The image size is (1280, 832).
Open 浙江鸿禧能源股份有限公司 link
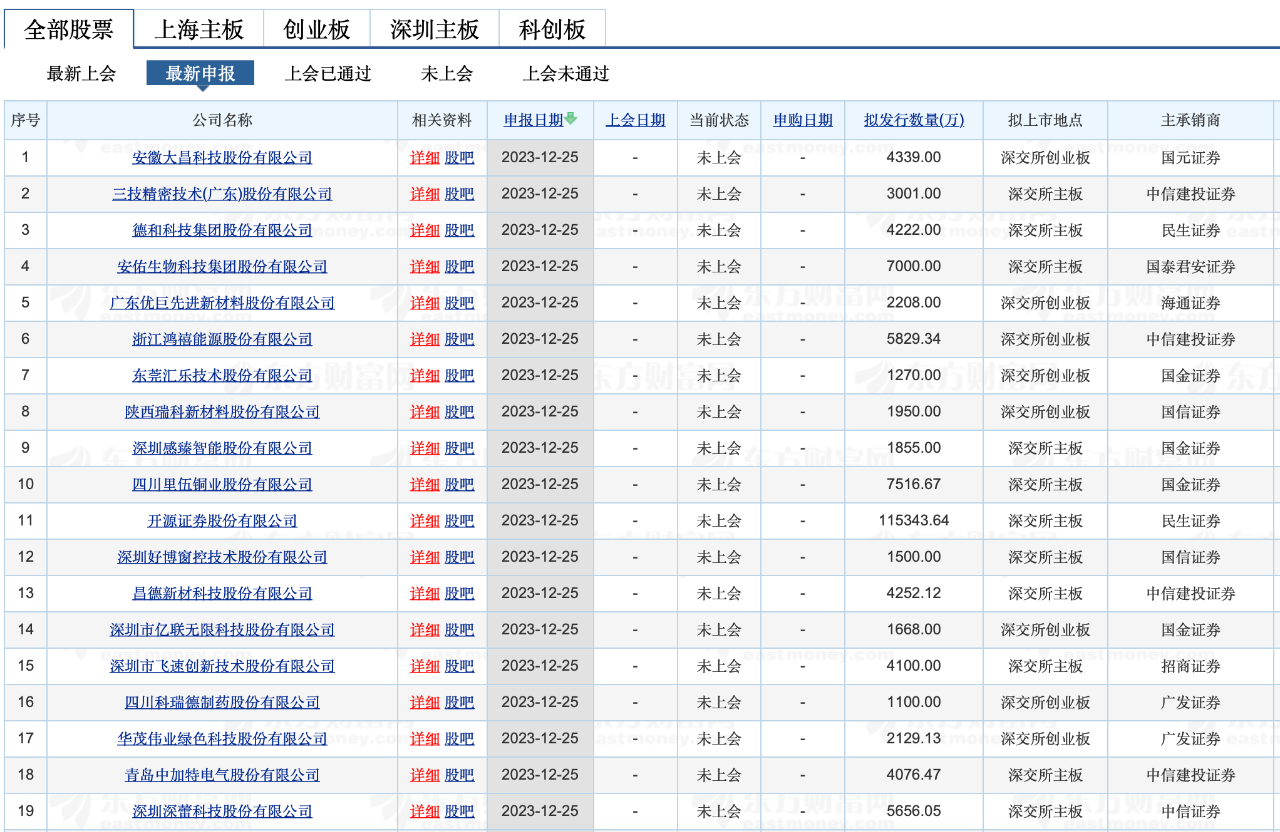(x=222, y=339)
